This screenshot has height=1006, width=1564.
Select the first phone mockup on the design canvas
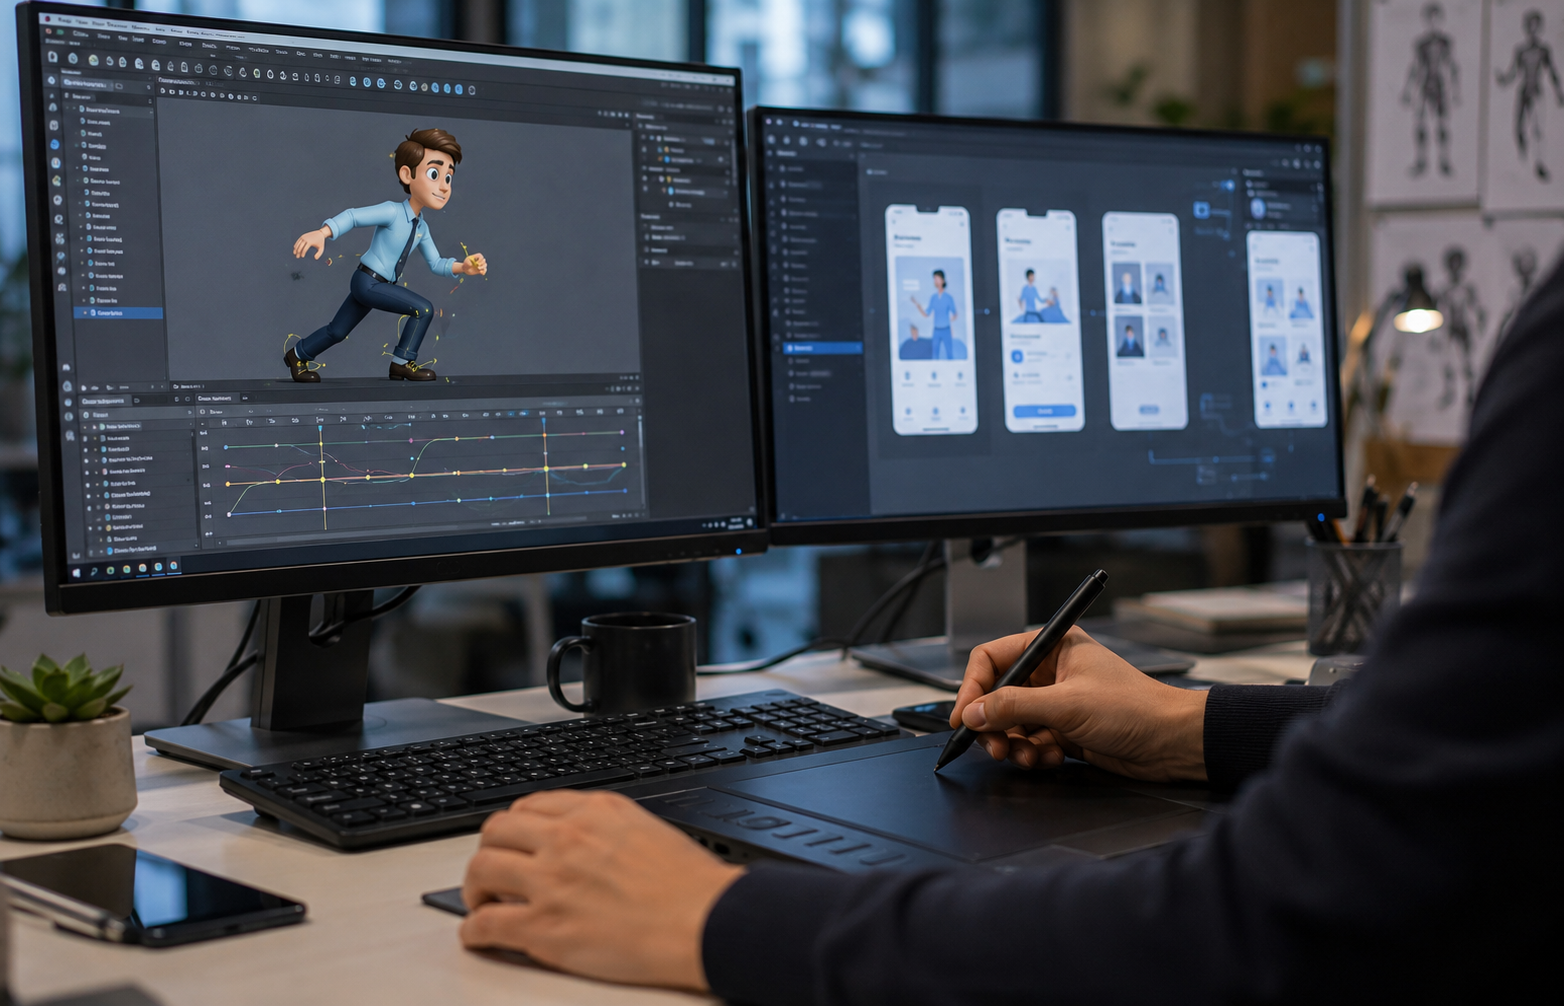tap(931, 319)
